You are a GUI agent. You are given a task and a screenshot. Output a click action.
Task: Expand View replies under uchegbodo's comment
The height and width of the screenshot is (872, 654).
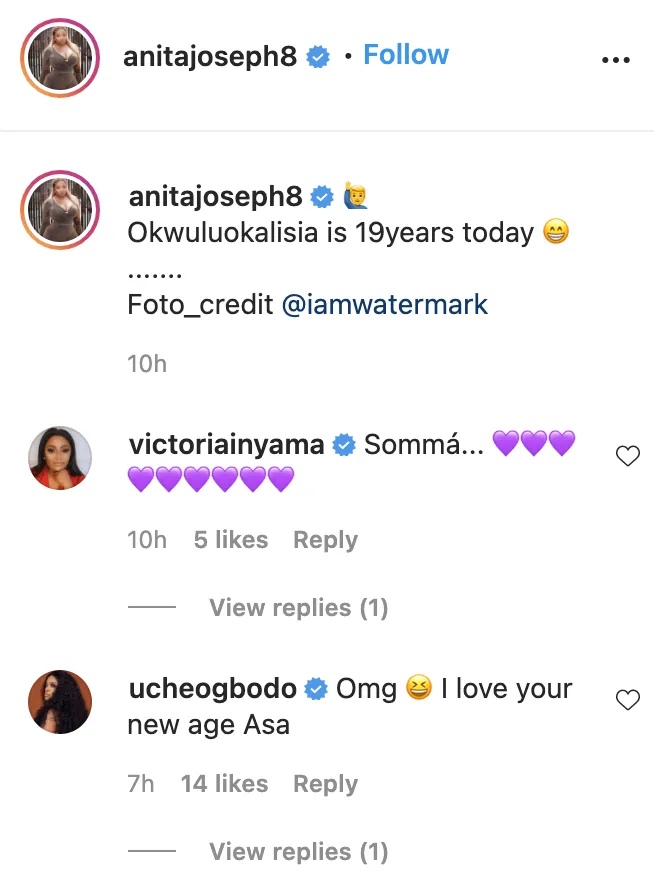tap(298, 852)
